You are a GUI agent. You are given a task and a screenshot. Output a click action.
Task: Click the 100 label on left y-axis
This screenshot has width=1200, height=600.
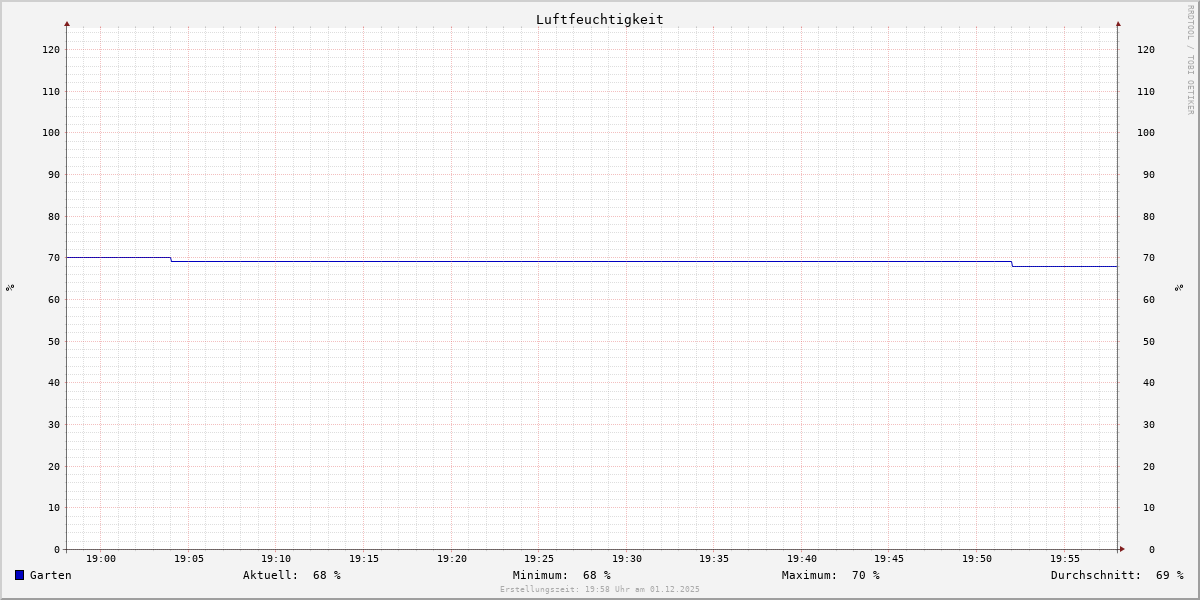tap(51, 132)
